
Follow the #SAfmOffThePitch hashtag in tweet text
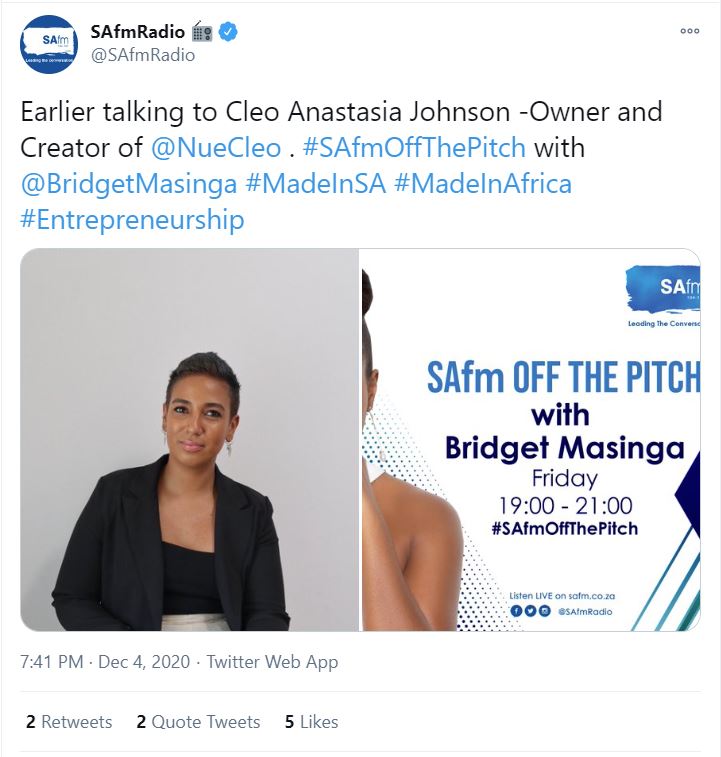[x=414, y=147]
